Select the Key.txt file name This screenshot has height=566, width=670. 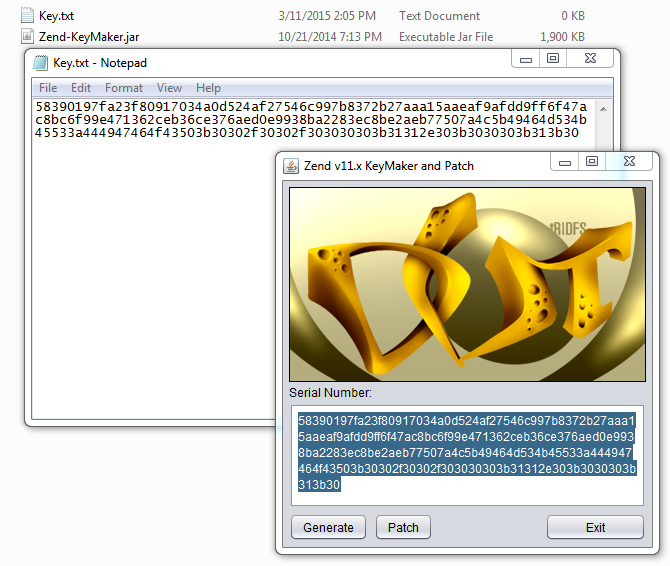[x=56, y=16]
